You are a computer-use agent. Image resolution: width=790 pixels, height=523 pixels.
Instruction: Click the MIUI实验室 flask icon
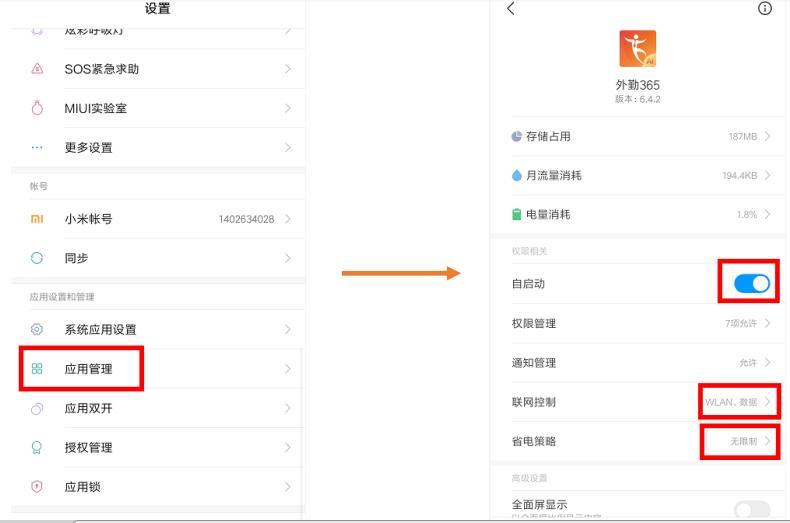tap(37, 108)
